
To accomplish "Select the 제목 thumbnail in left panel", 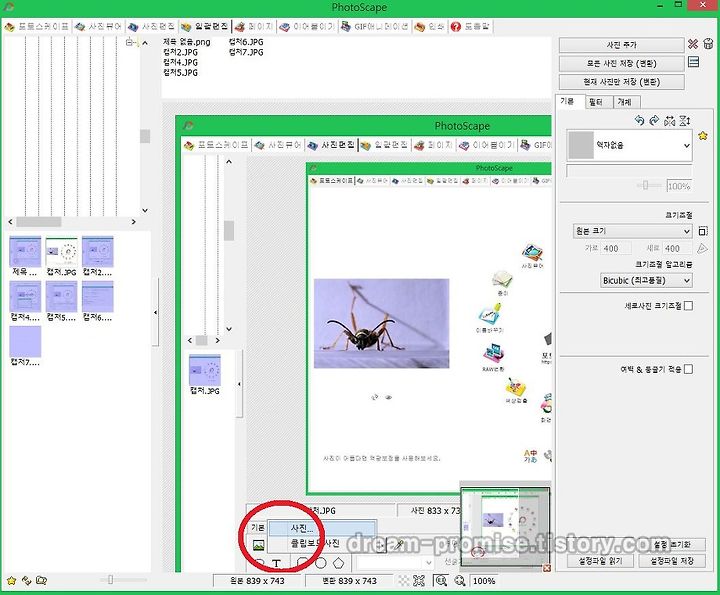I will point(25,256).
